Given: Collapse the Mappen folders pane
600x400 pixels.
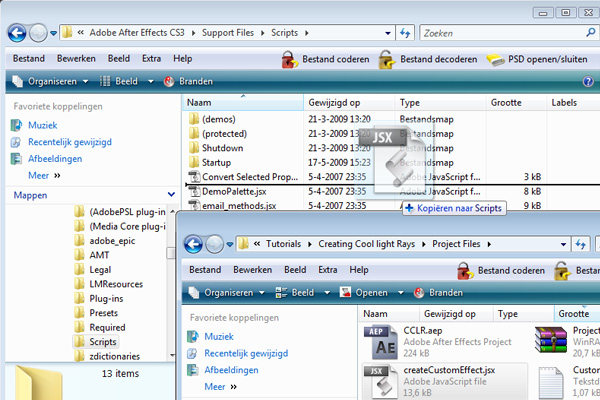Looking at the screenshot, I should (x=171, y=194).
